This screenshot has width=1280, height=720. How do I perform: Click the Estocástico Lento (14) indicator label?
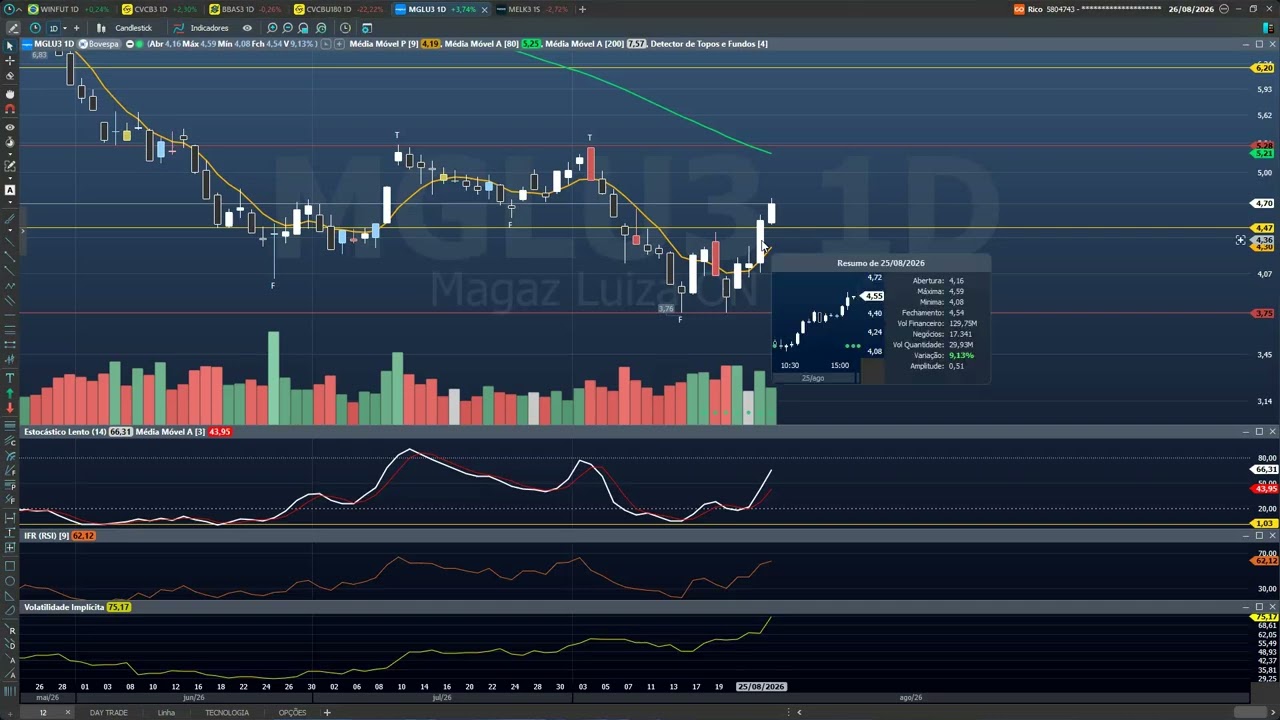click(65, 432)
